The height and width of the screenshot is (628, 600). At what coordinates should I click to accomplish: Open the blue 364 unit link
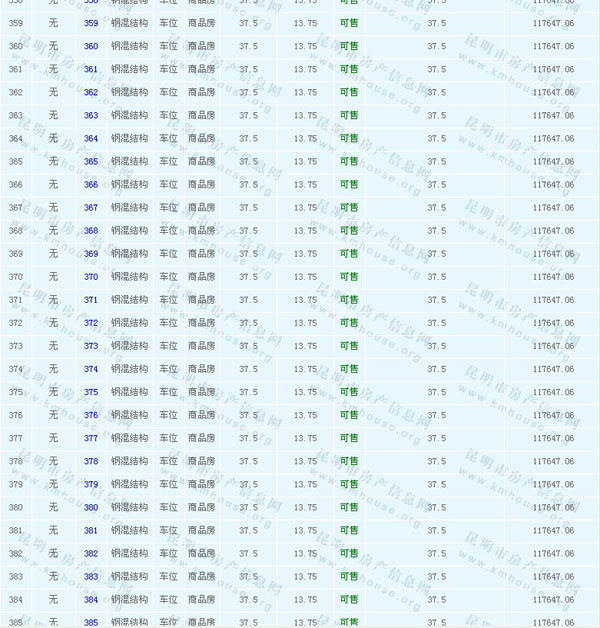point(91,139)
